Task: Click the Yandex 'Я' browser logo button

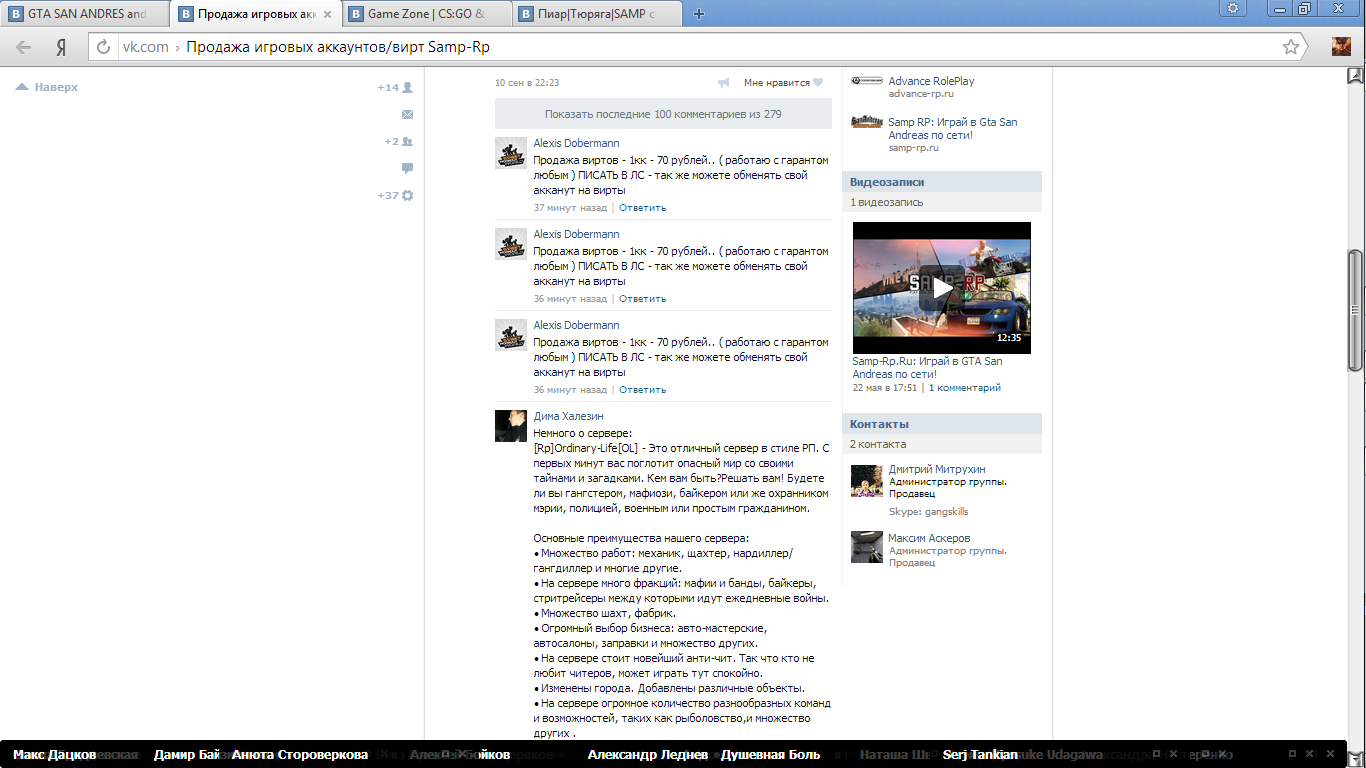Action: [x=61, y=47]
